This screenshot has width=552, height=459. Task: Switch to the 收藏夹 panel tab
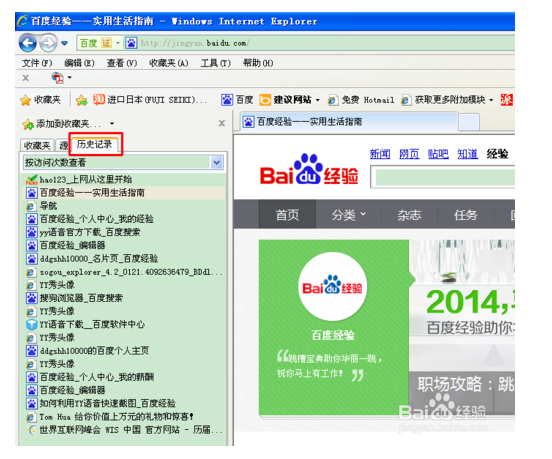click(37, 145)
